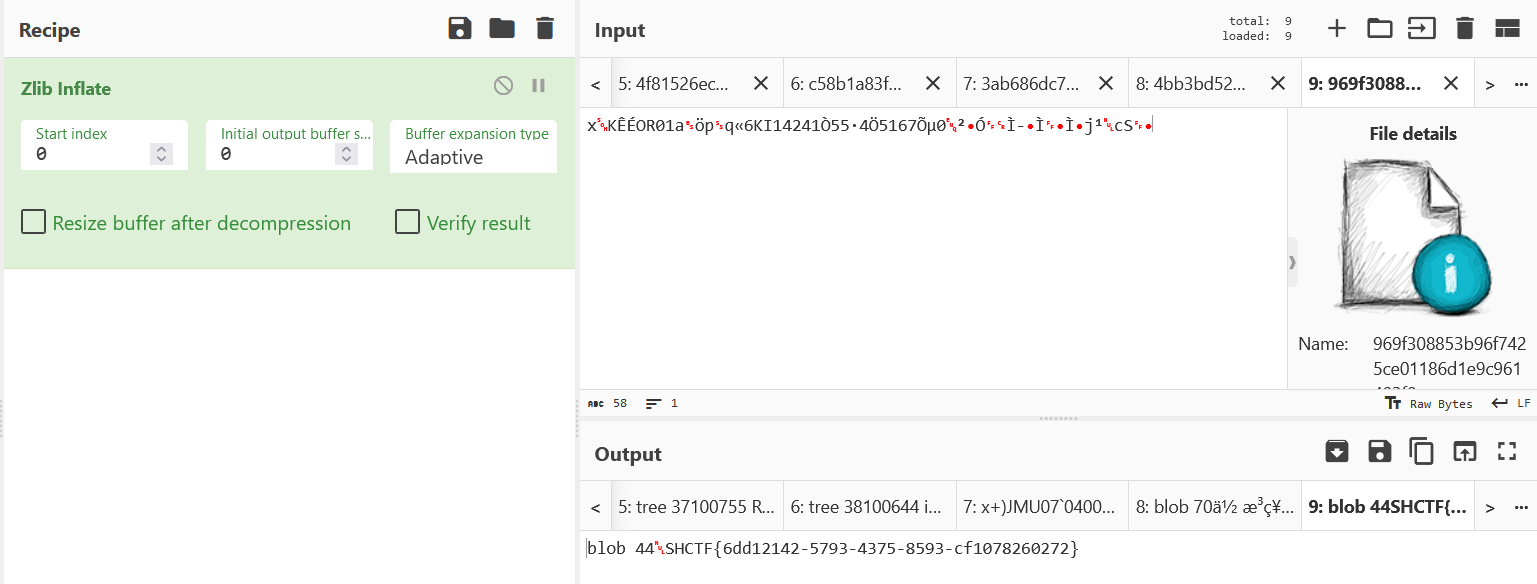Clear the recipe with trash icon

(x=545, y=28)
